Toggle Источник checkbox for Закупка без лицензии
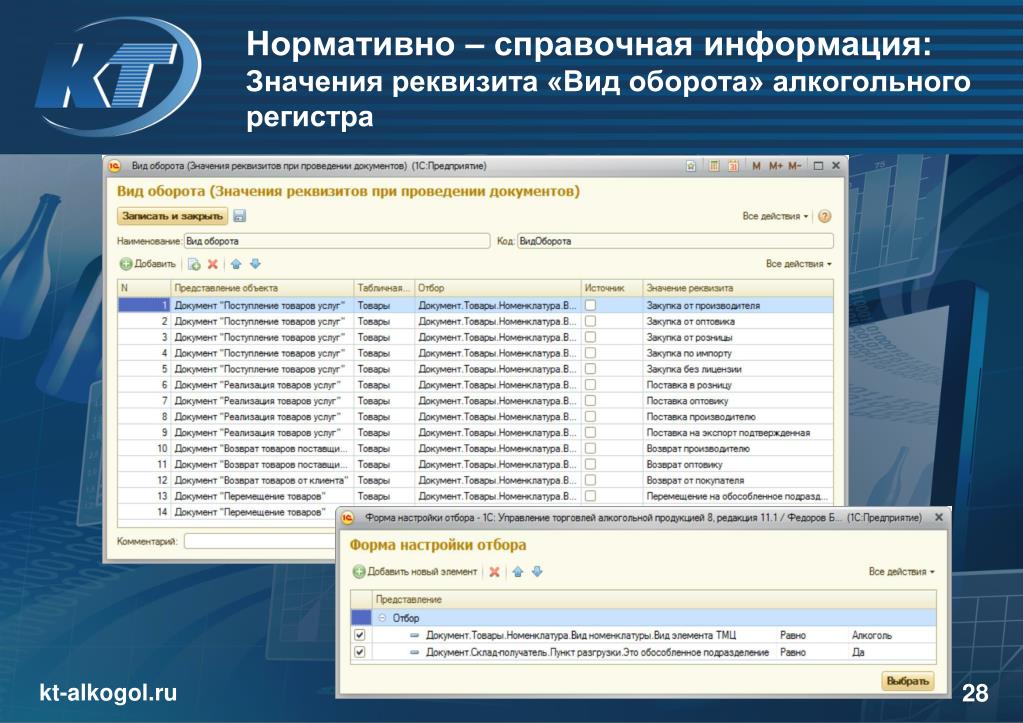The width and height of the screenshot is (1023, 723). (590, 369)
